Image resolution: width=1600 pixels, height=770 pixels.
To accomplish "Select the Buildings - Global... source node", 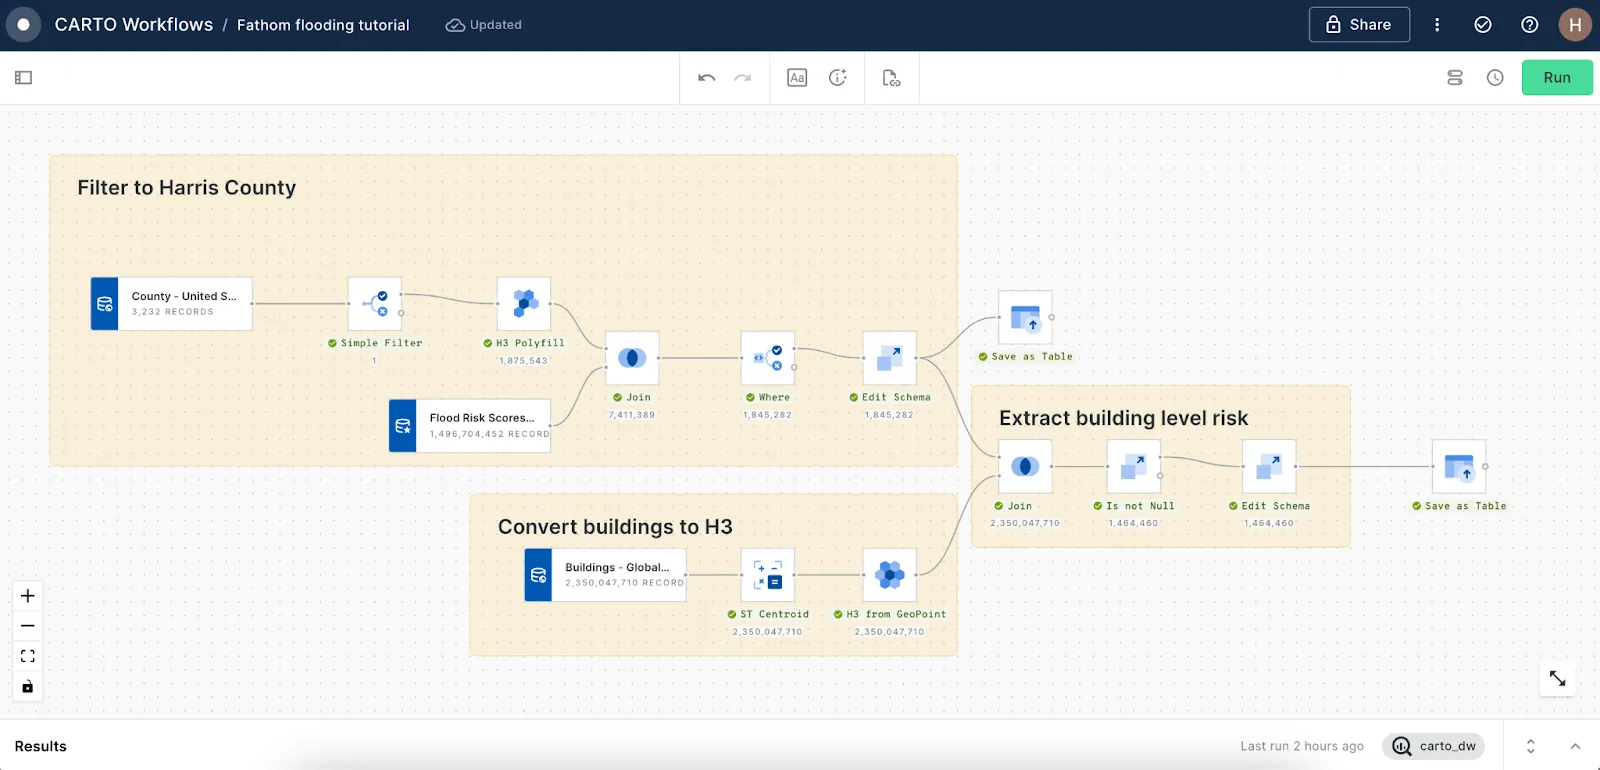I will [605, 575].
